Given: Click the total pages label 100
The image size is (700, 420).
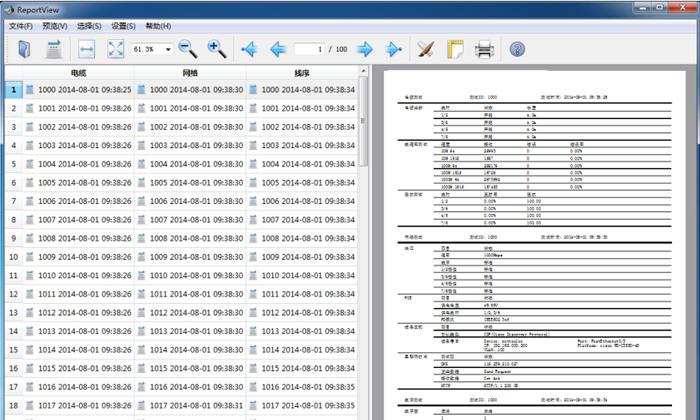Looking at the screenshot, I should click(x=342, y=49).
